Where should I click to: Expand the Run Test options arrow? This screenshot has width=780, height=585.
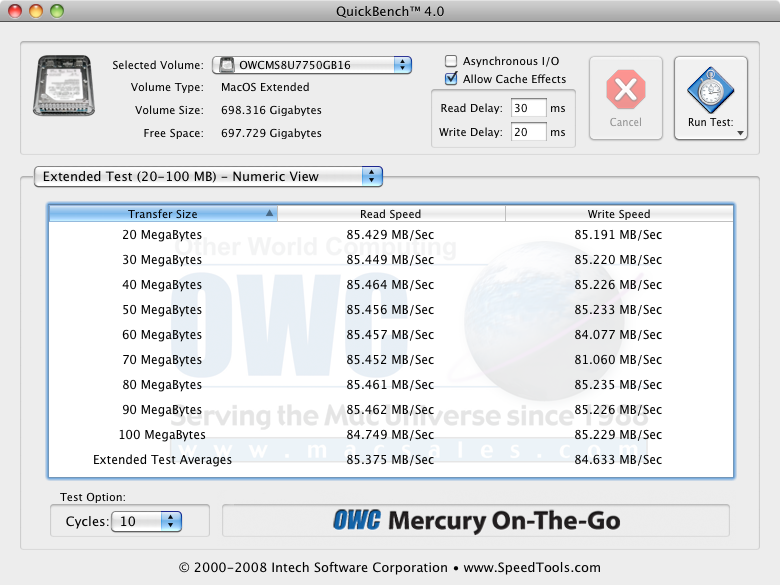tap(740, 133)
